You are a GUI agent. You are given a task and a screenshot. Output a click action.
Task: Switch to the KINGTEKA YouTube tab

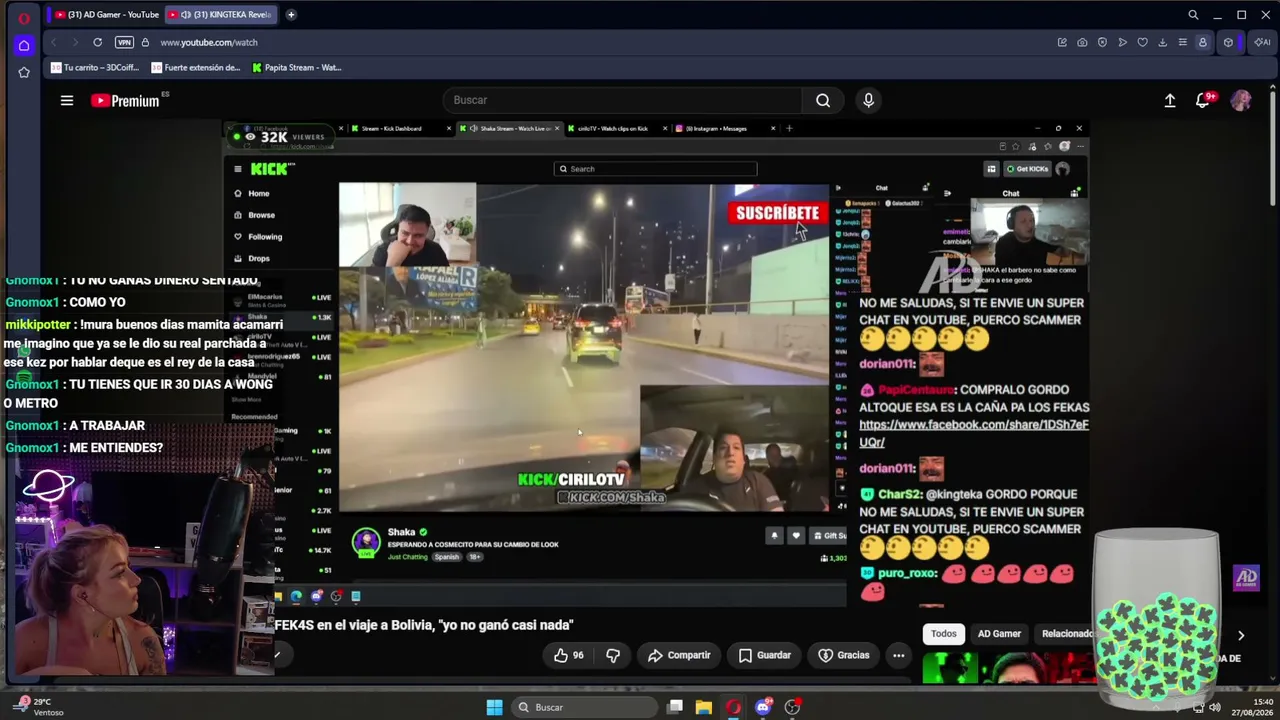(221, 14)
